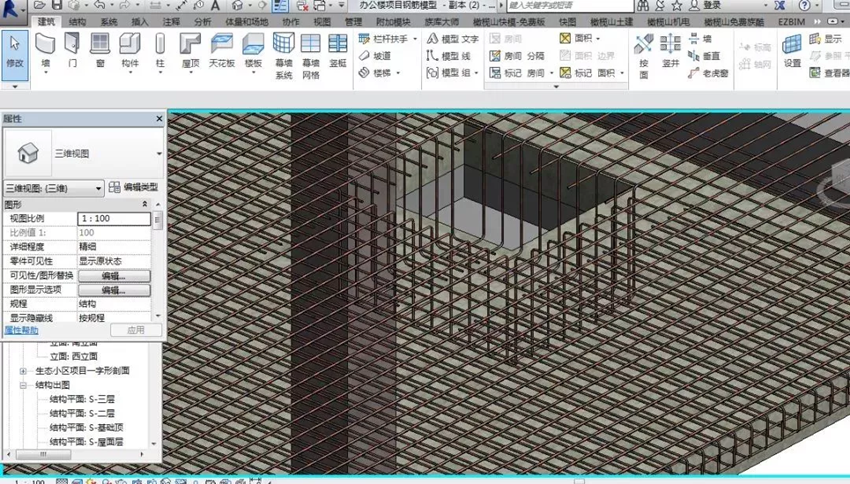850x484 pixels.
Task: Switch to the 结构 ribbon tab
Action: click(77, 21)
